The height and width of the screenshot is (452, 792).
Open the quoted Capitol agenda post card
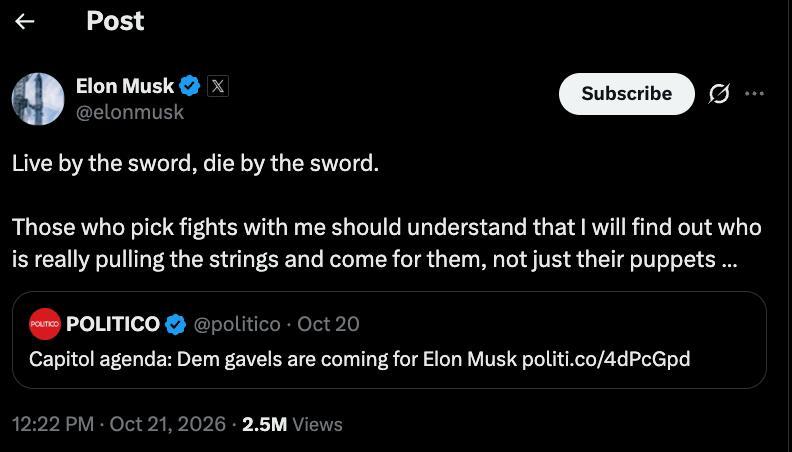pyautogui.click(x=389, y=340)
